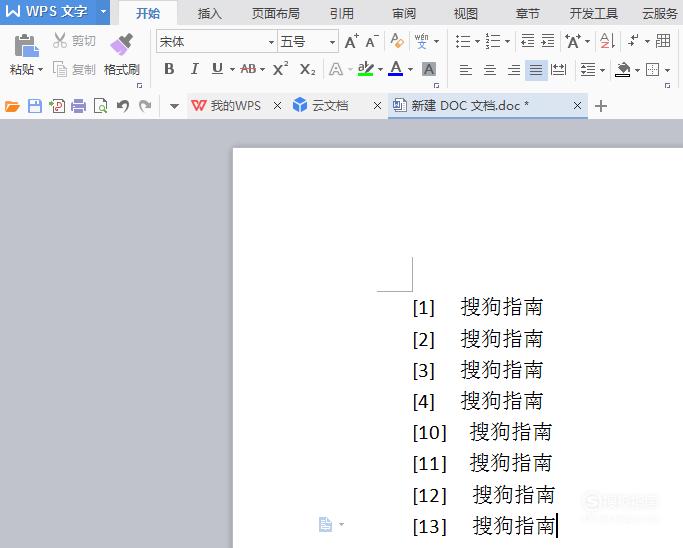Switch to the 页面布局 ribbon tab
This screenshot has height=548, width=683.
(276, 14)
